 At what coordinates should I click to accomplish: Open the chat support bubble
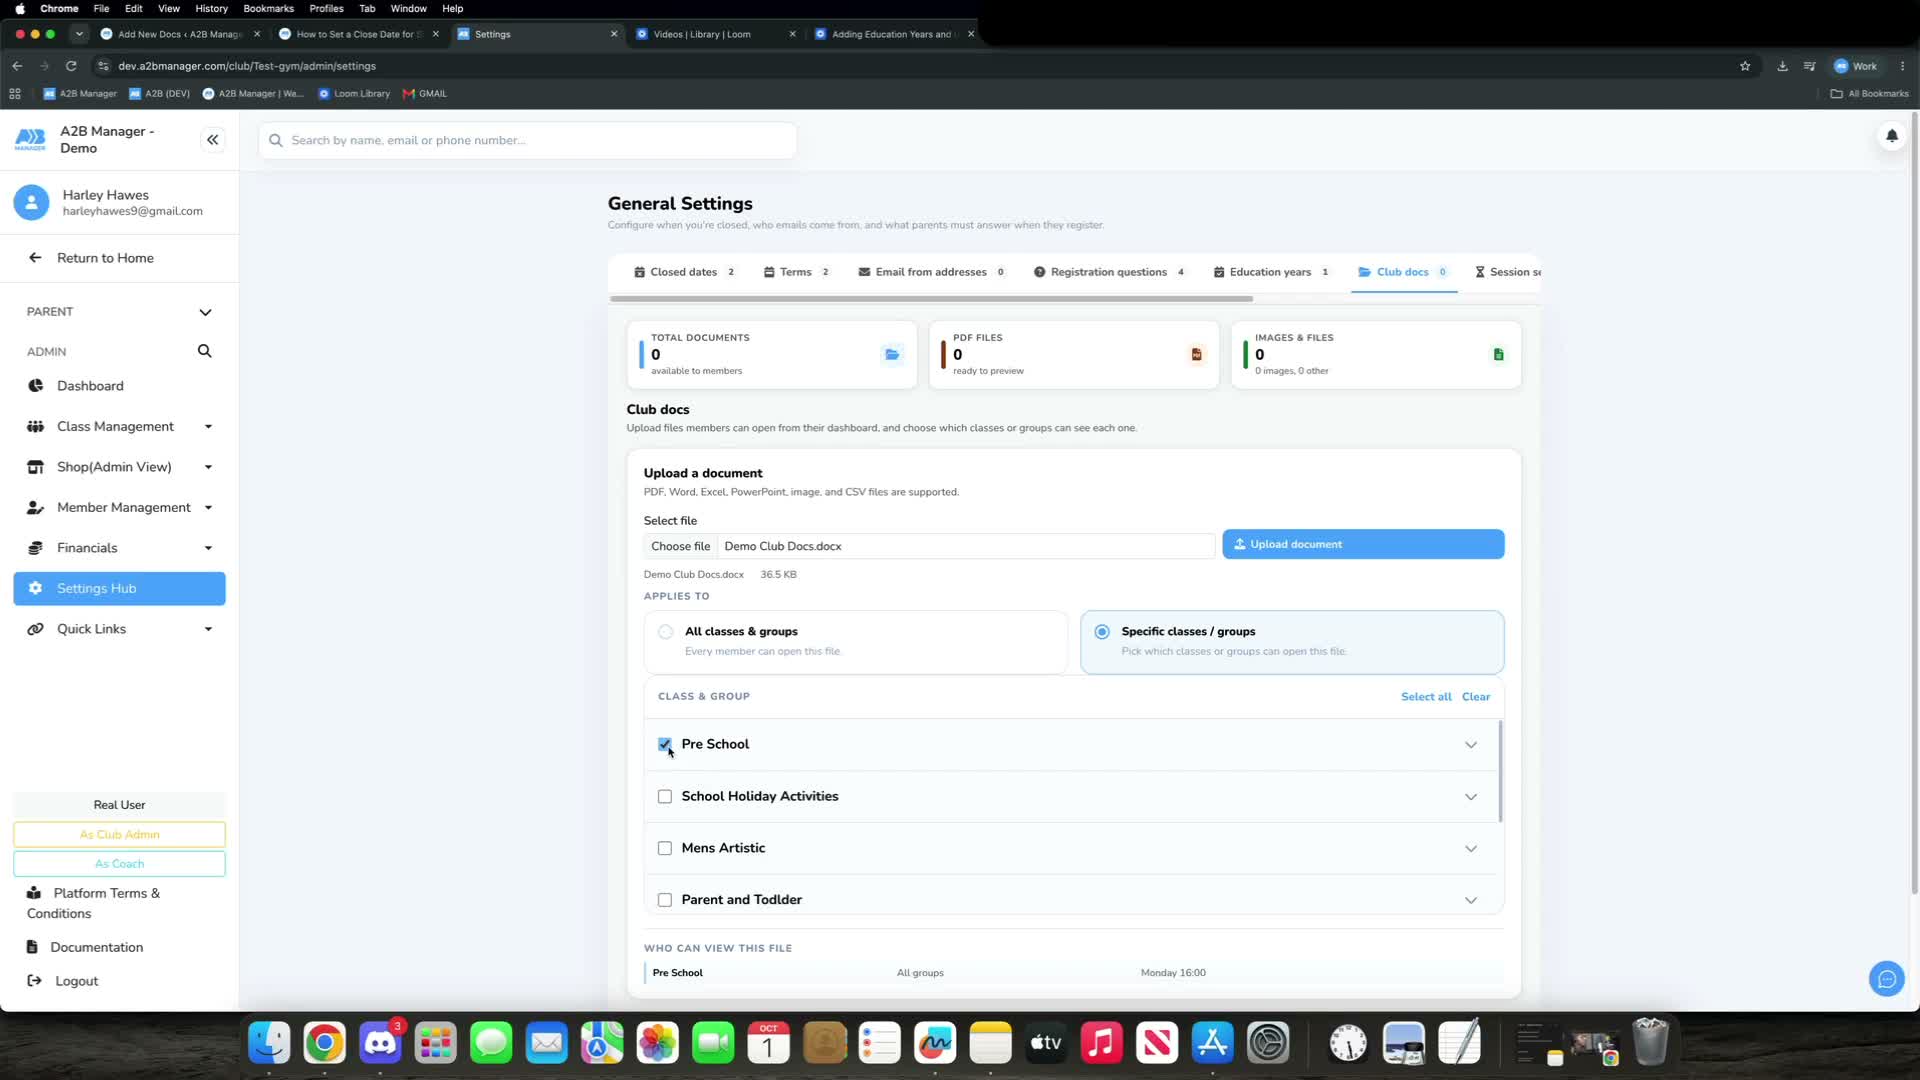1886,979
